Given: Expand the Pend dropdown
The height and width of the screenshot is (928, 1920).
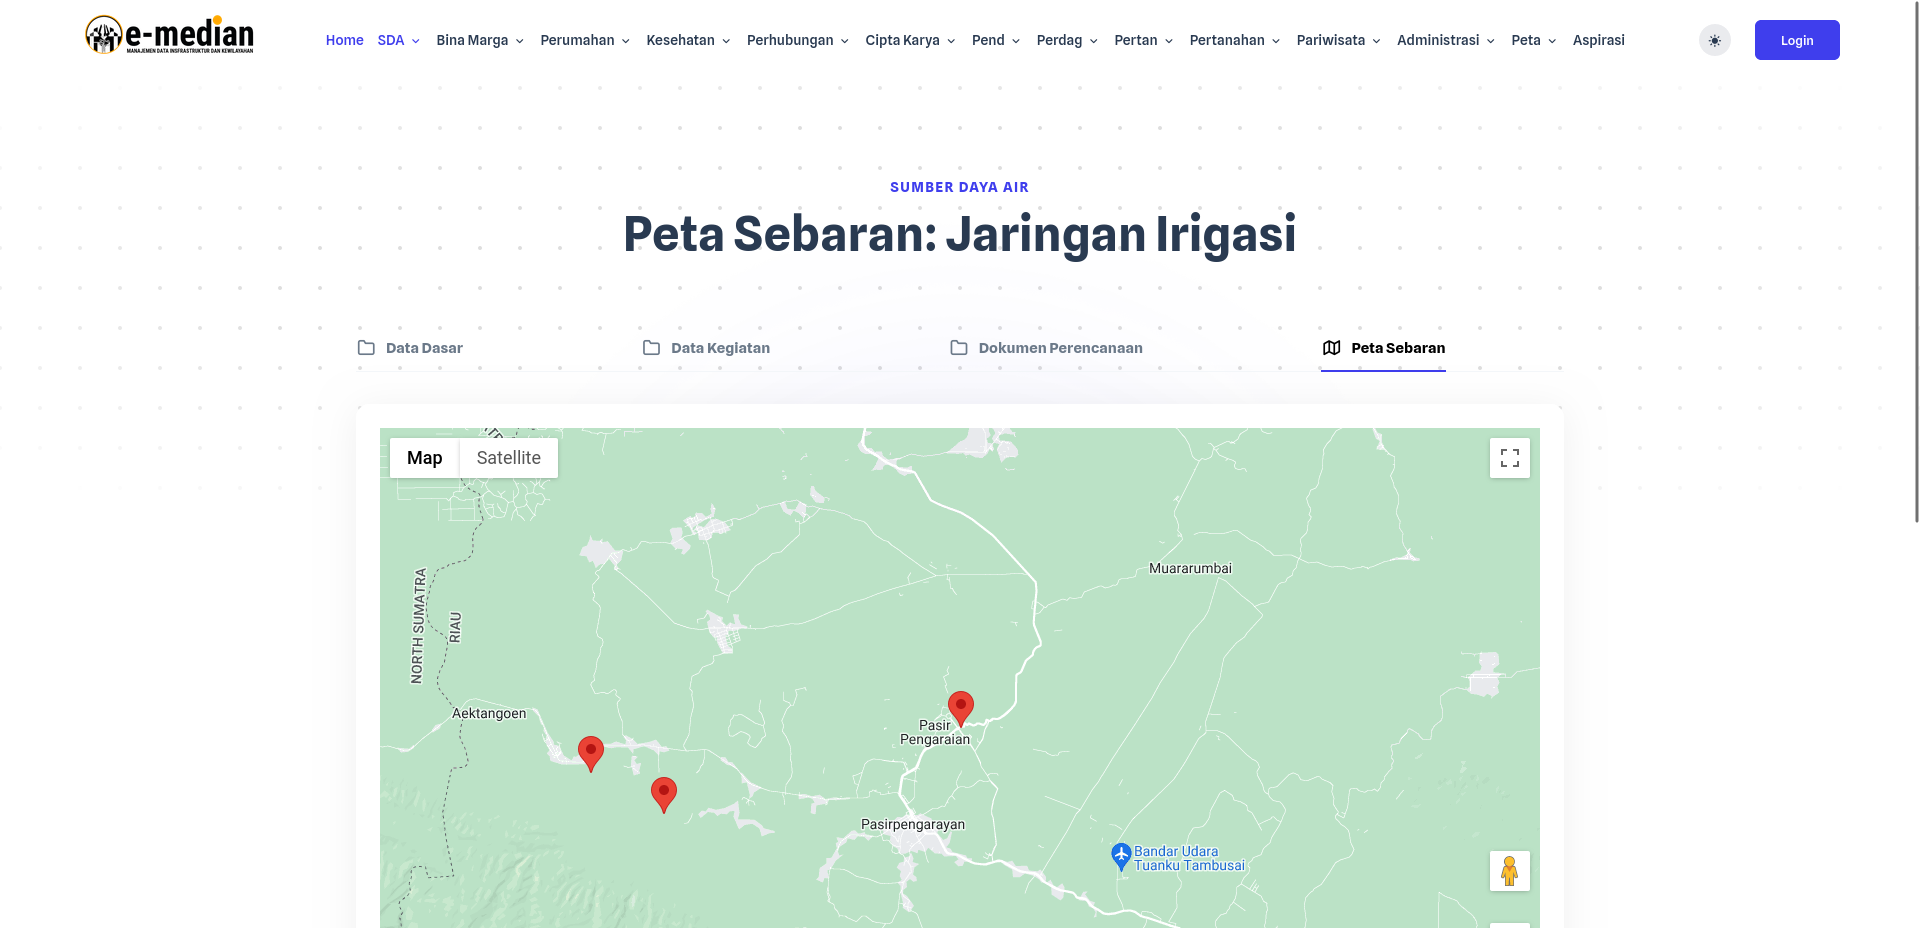Looking at the screenshot, I should tap(996, 40).
